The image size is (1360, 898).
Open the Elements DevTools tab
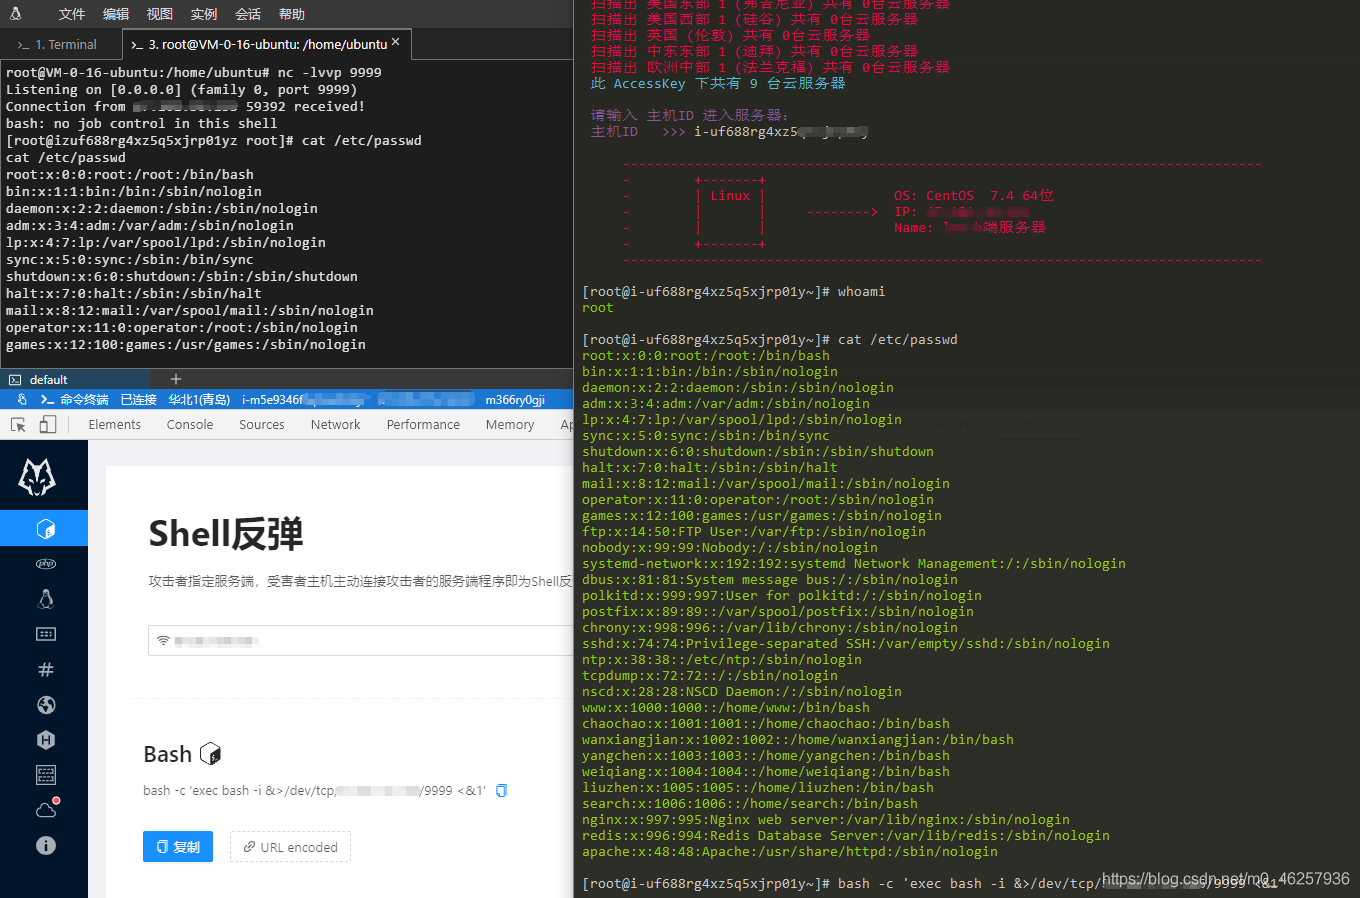pos(115,425)
